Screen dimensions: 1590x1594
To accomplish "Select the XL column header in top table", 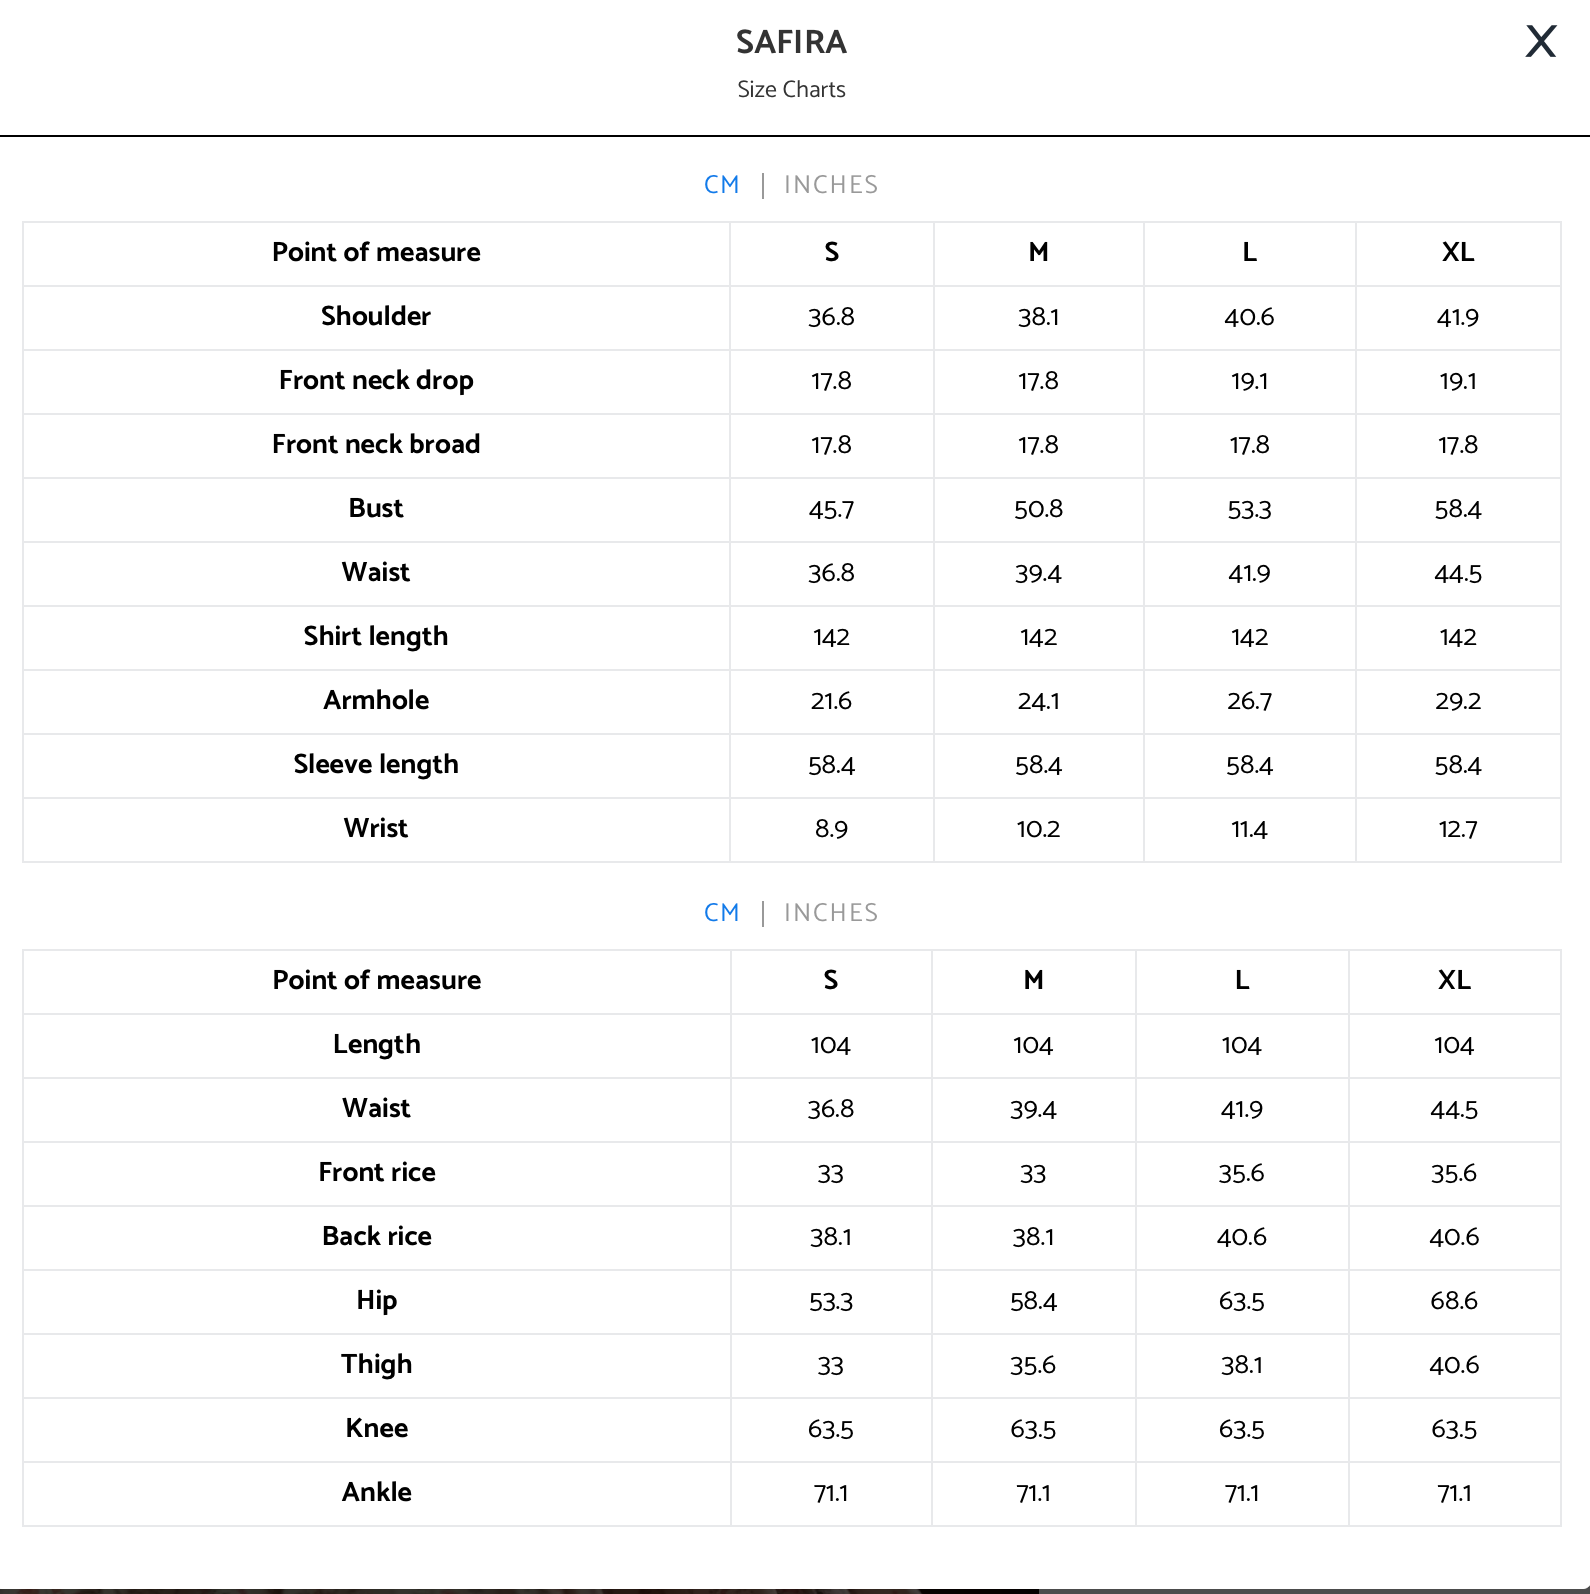I will tap(1458, 252).
